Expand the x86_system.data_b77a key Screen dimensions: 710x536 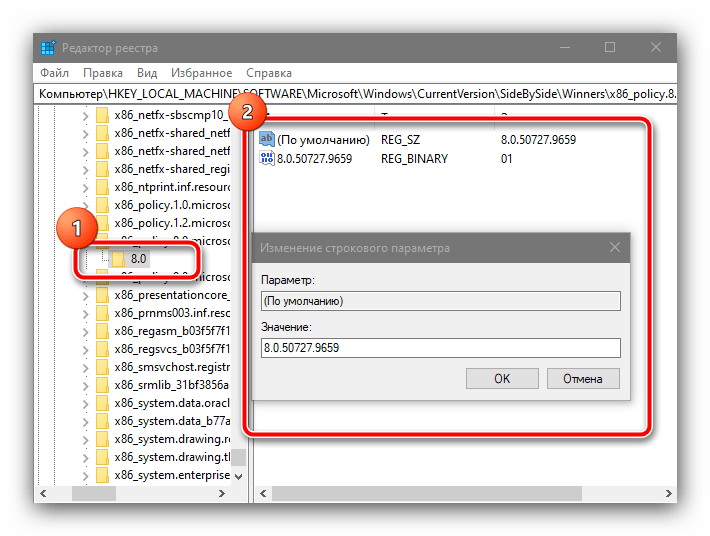[86, 421]
